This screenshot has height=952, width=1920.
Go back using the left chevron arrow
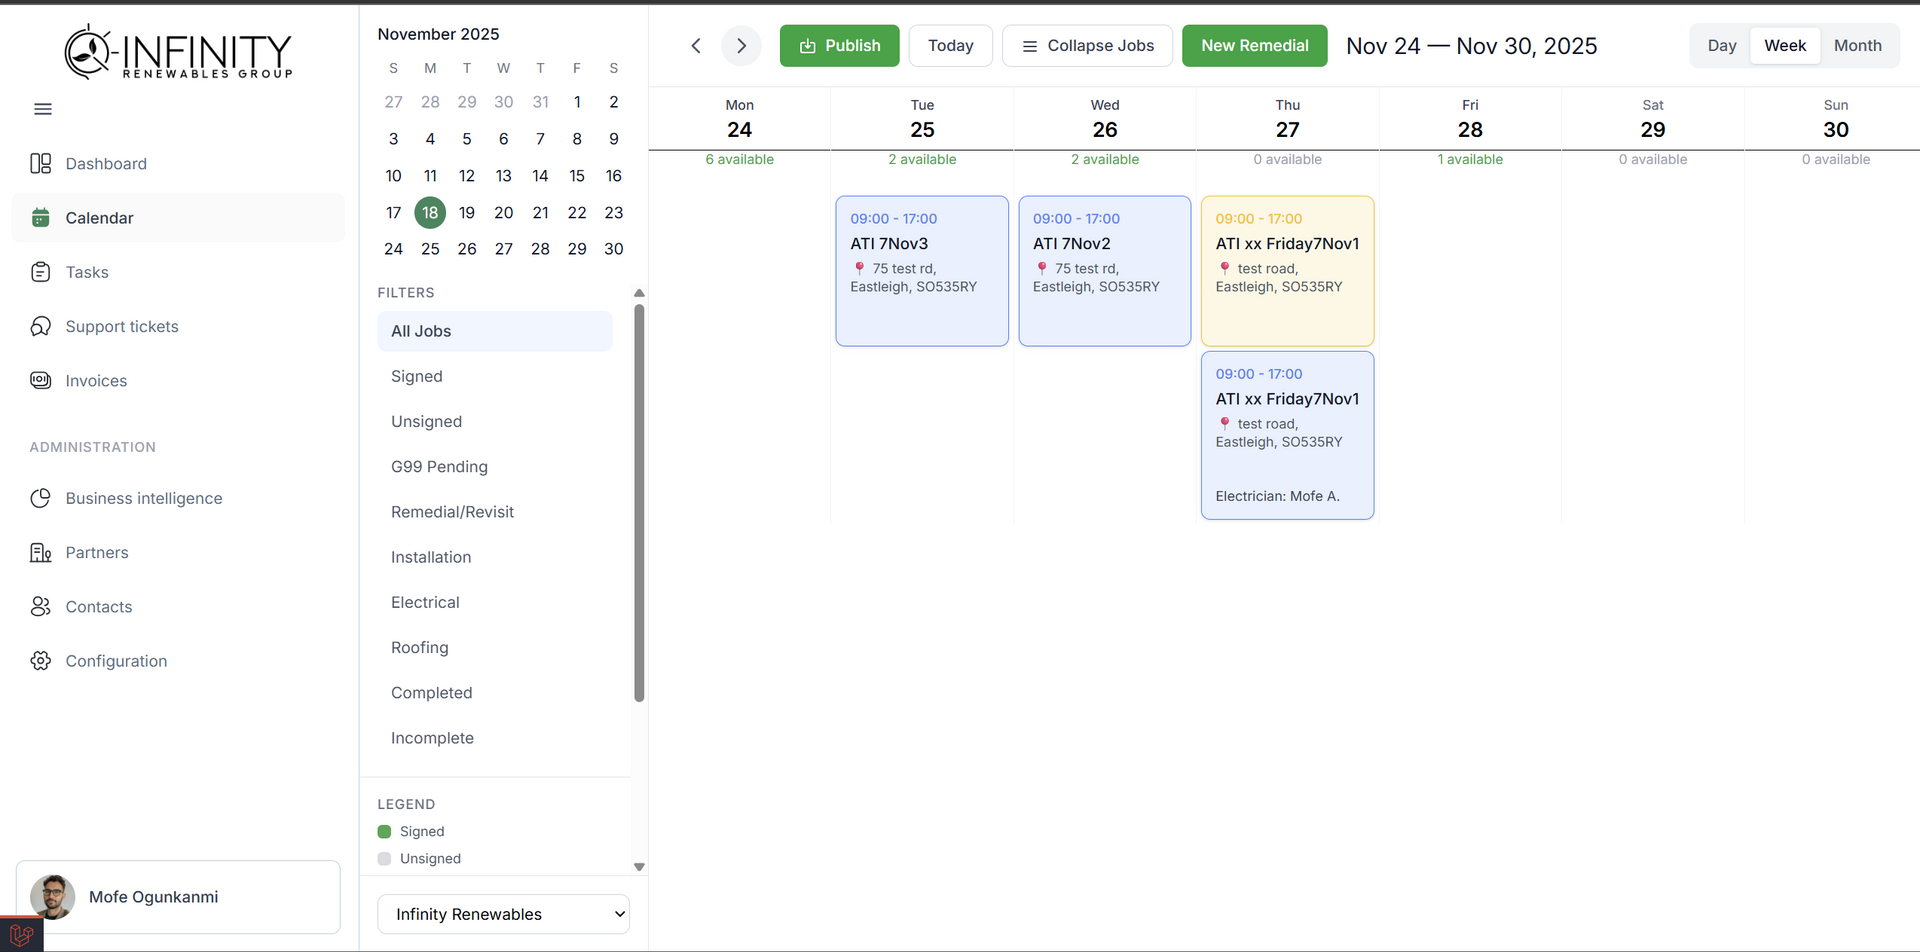click(x=696, y=45)
